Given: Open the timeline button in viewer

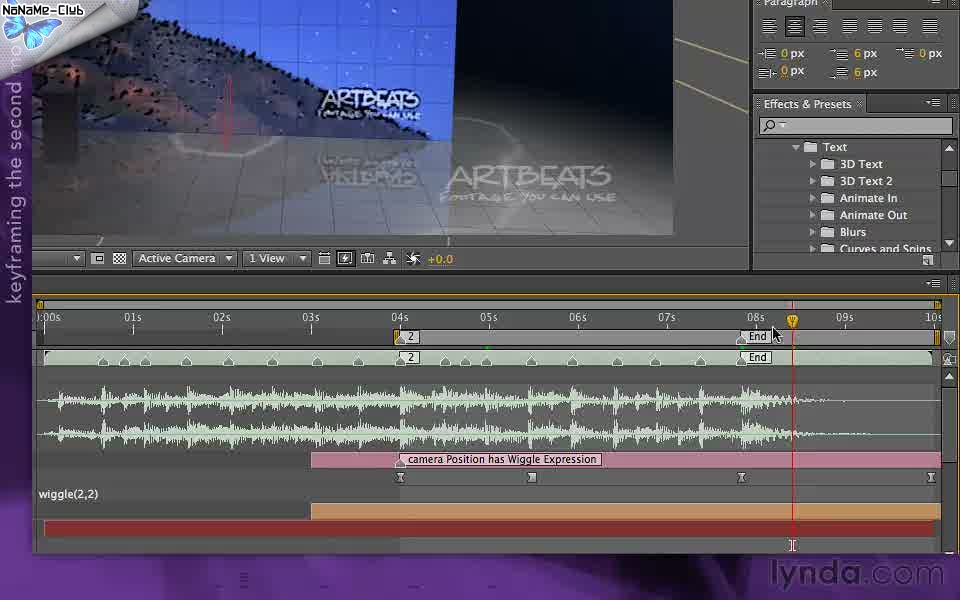Looking at the screenshot, I should click(367, 258).
